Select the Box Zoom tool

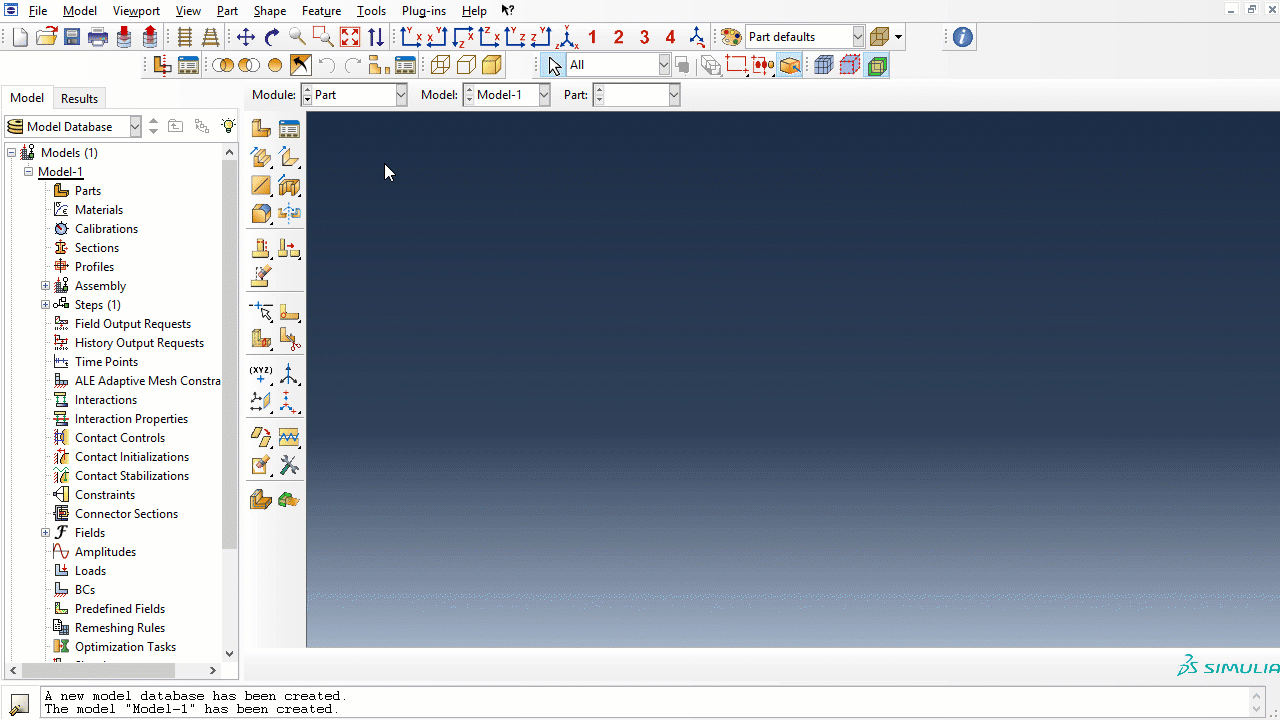tap(323, 37)
